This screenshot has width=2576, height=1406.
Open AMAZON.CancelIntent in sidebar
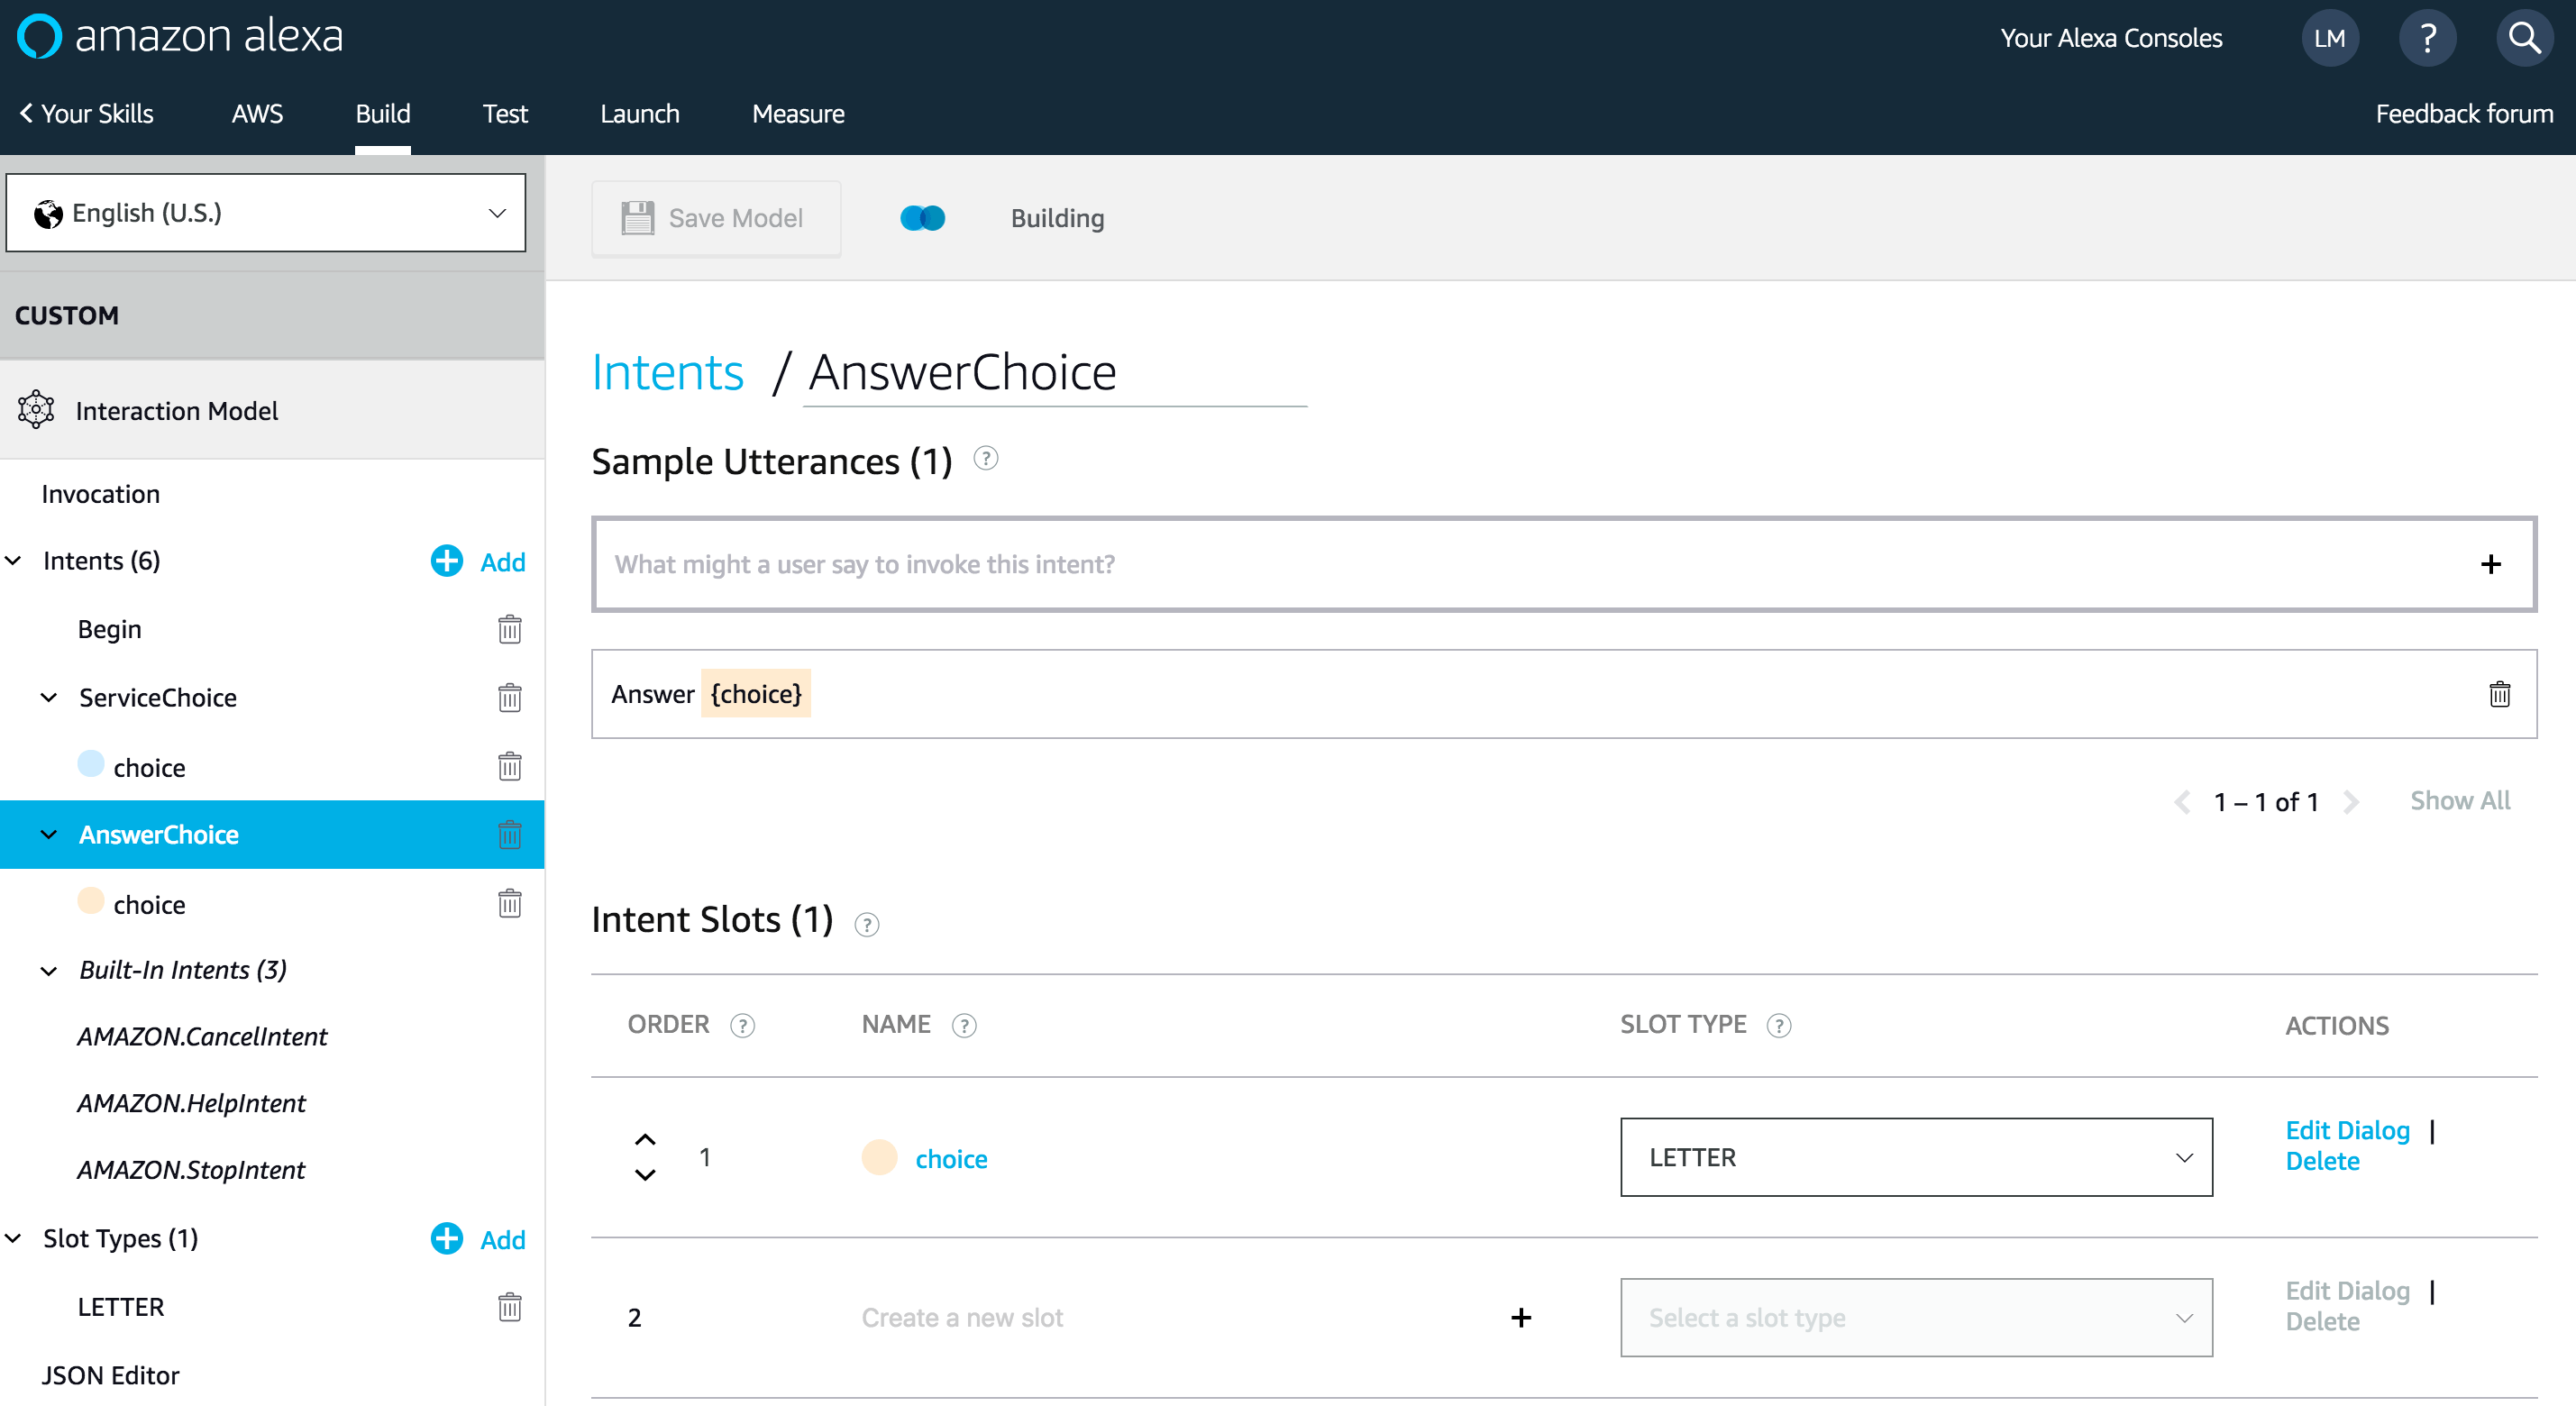click(202, 1036)
